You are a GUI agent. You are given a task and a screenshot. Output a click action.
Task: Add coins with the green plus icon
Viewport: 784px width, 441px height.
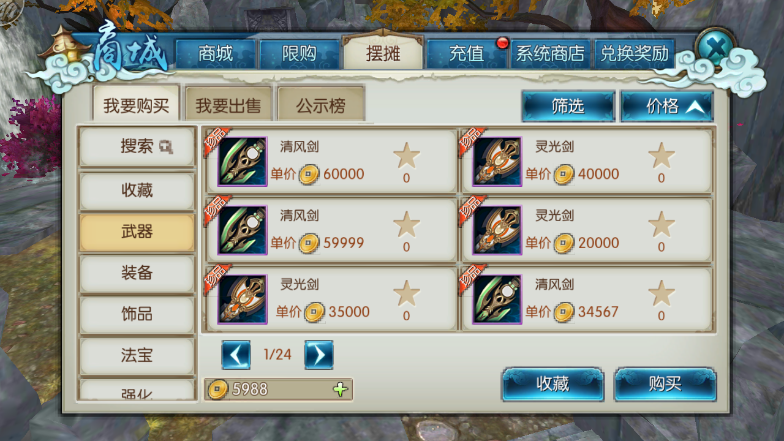340,390
